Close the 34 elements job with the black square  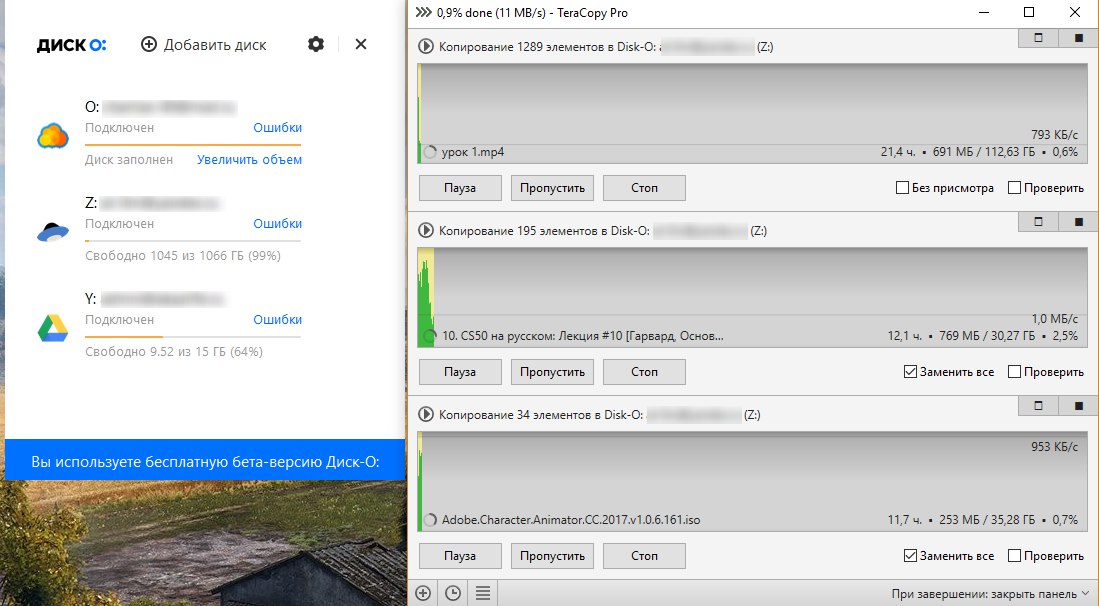coord(1079,405)
